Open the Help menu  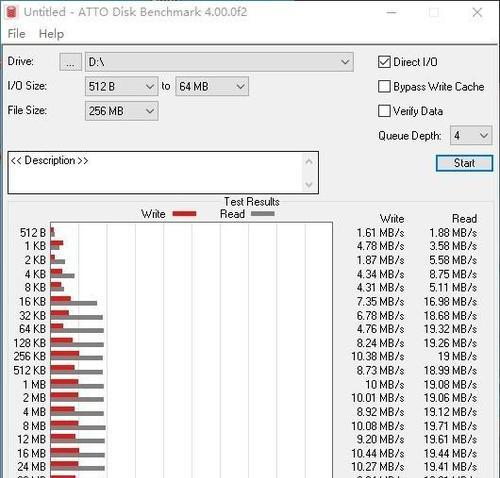(x=51, y=34)
